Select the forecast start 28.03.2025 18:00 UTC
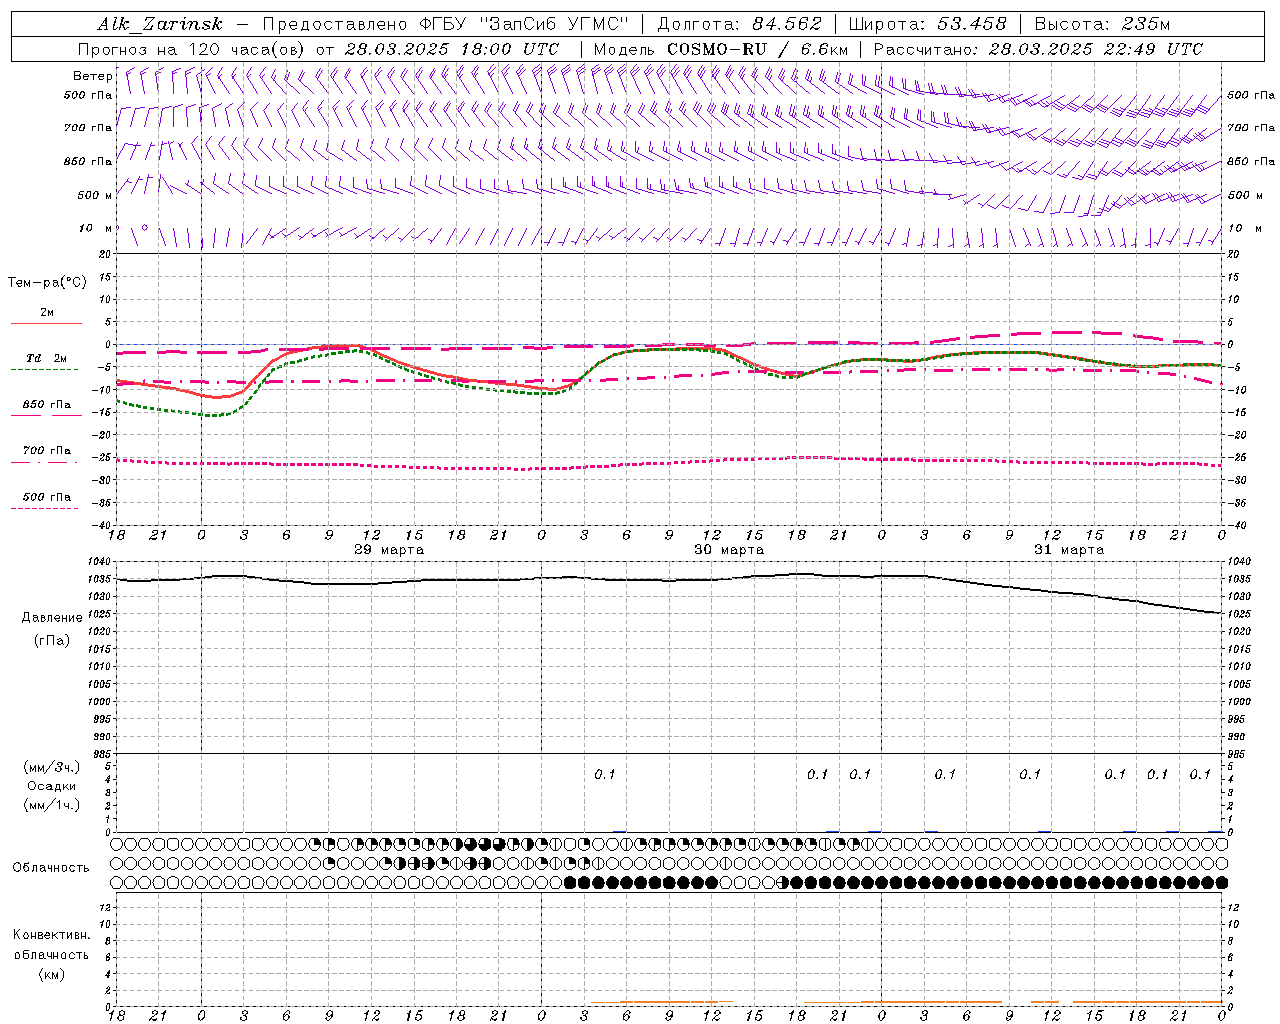 point(452,49)
